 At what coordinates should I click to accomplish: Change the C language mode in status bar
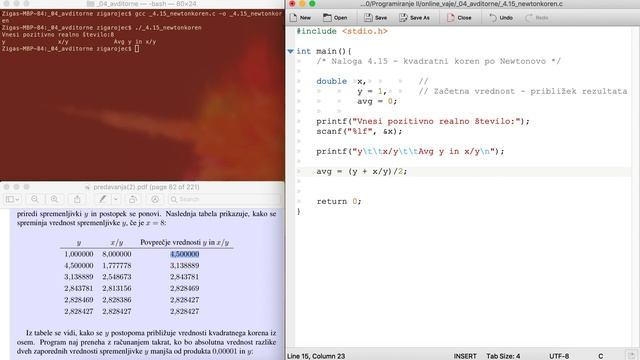click(600, 356)
